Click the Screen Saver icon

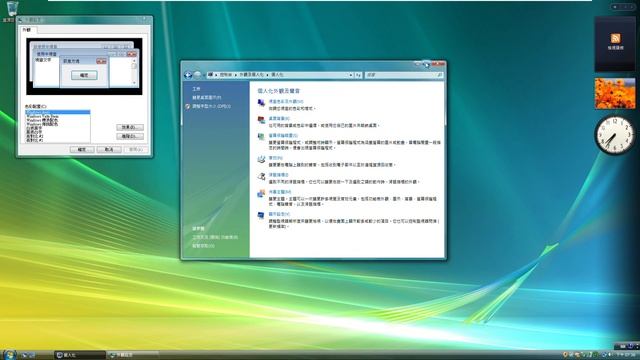(261, 137)
